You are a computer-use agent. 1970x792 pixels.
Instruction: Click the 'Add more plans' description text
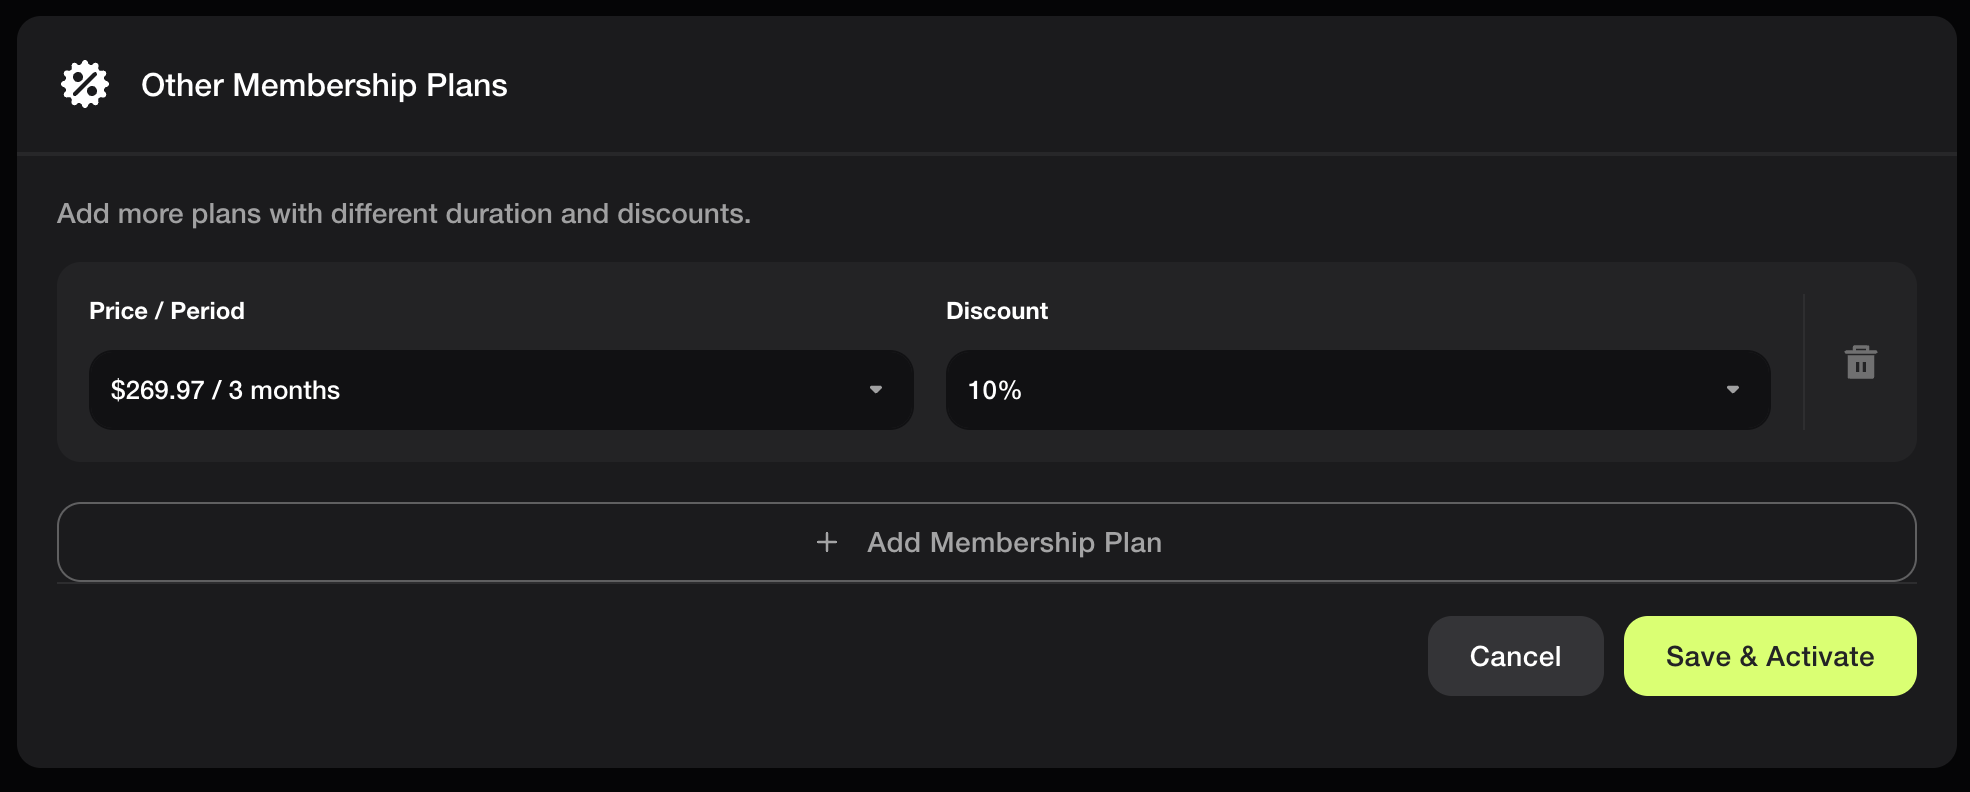click(403, 214)
